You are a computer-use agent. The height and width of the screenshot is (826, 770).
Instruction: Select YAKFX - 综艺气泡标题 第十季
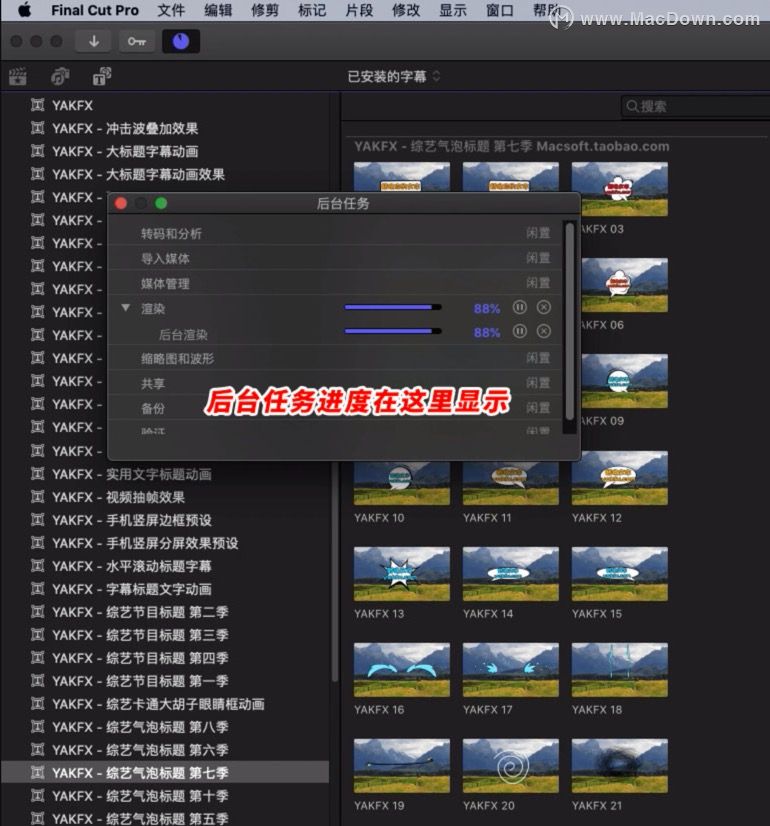165,796
